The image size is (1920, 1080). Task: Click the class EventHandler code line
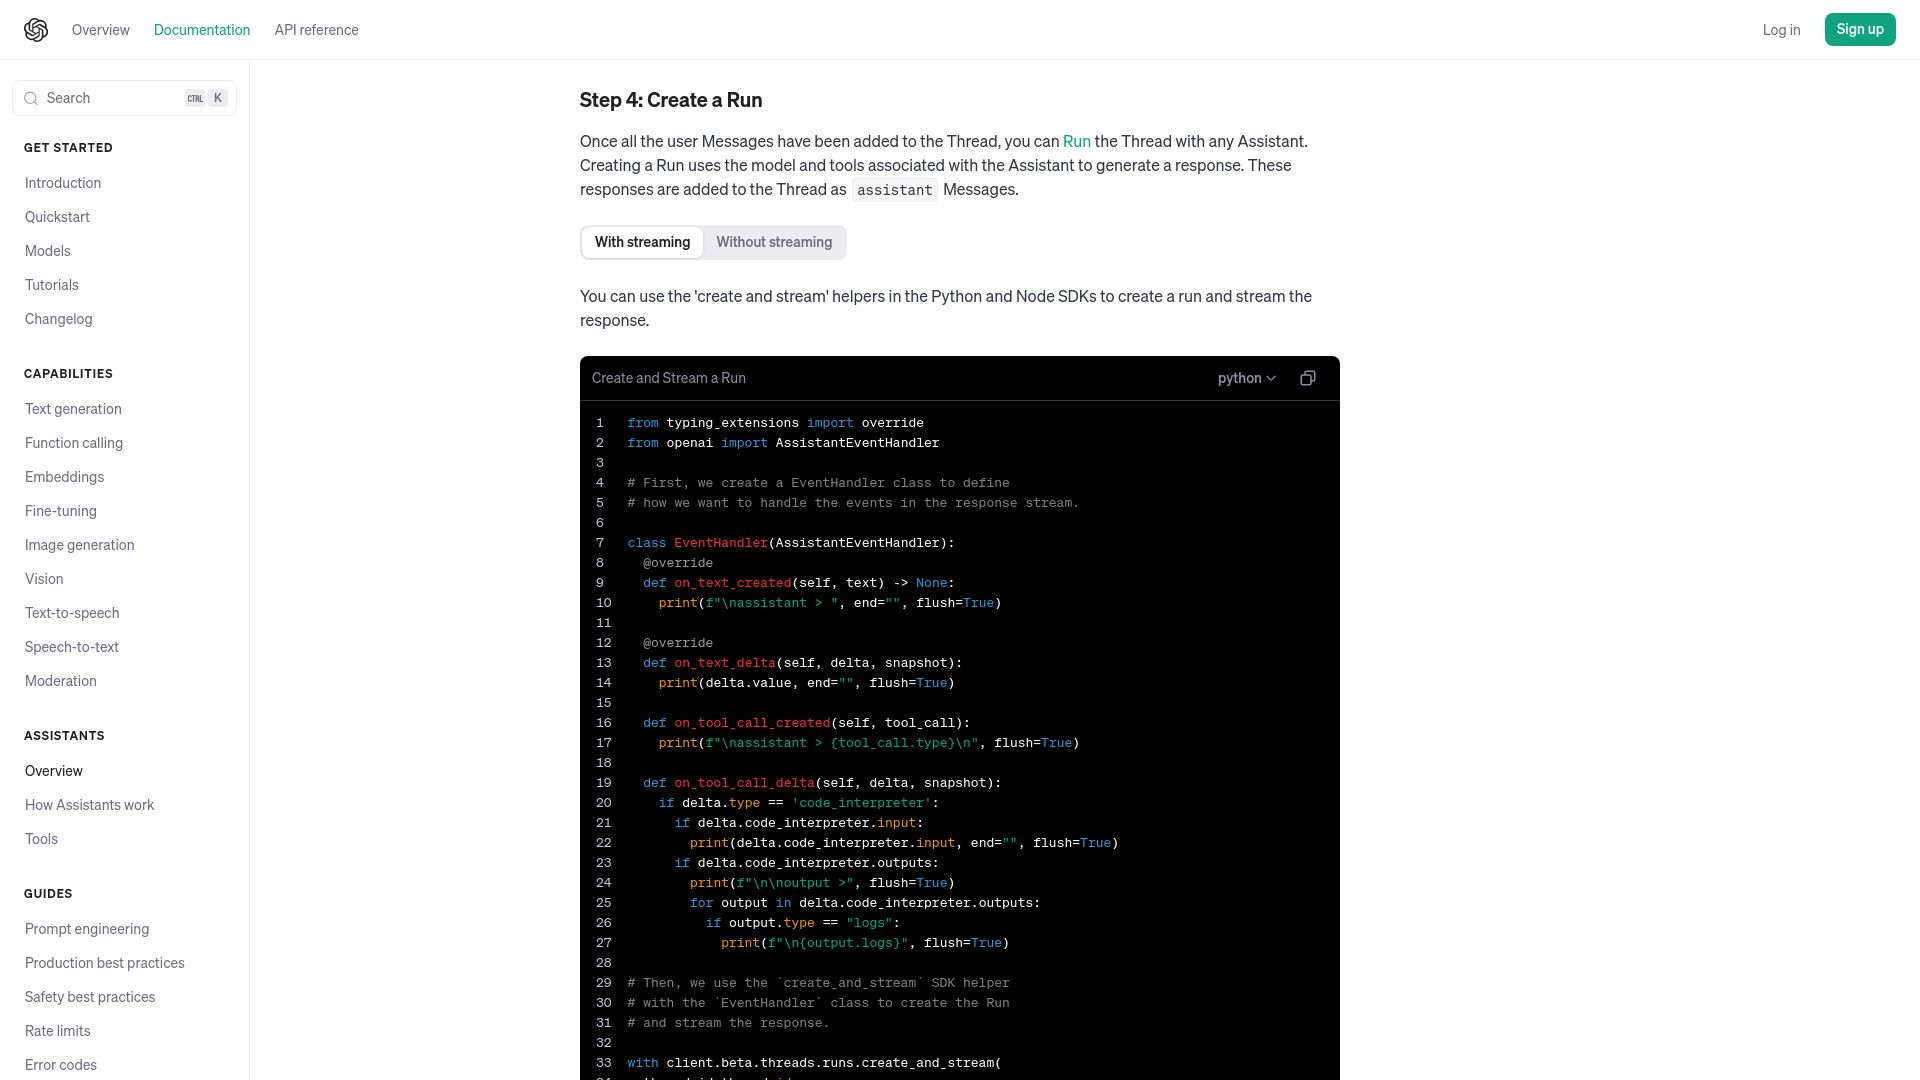[x=791, y=543]
